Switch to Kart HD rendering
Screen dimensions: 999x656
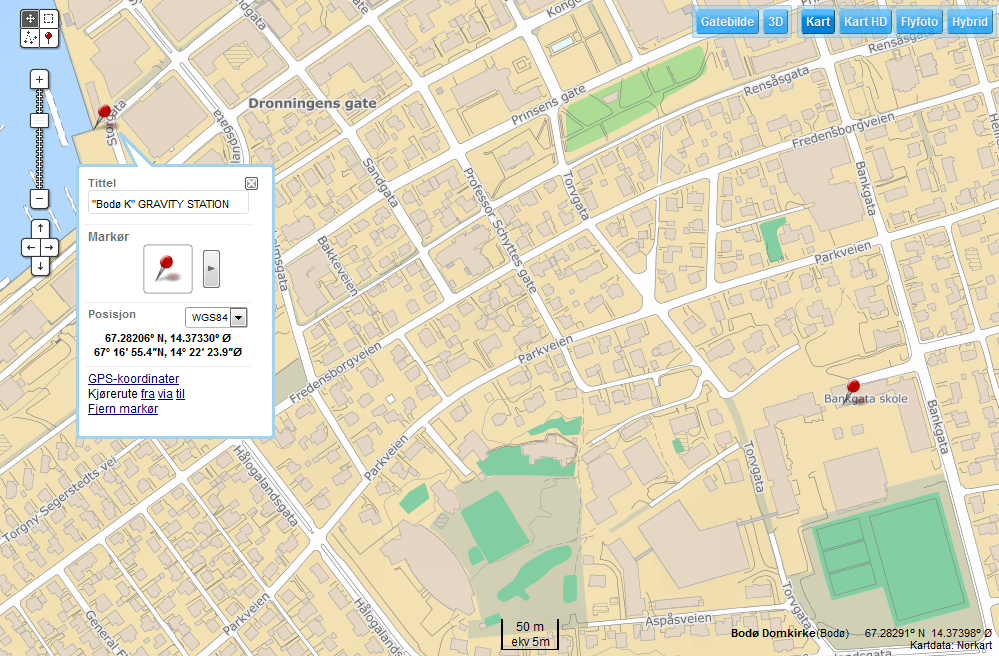point(865,21)
